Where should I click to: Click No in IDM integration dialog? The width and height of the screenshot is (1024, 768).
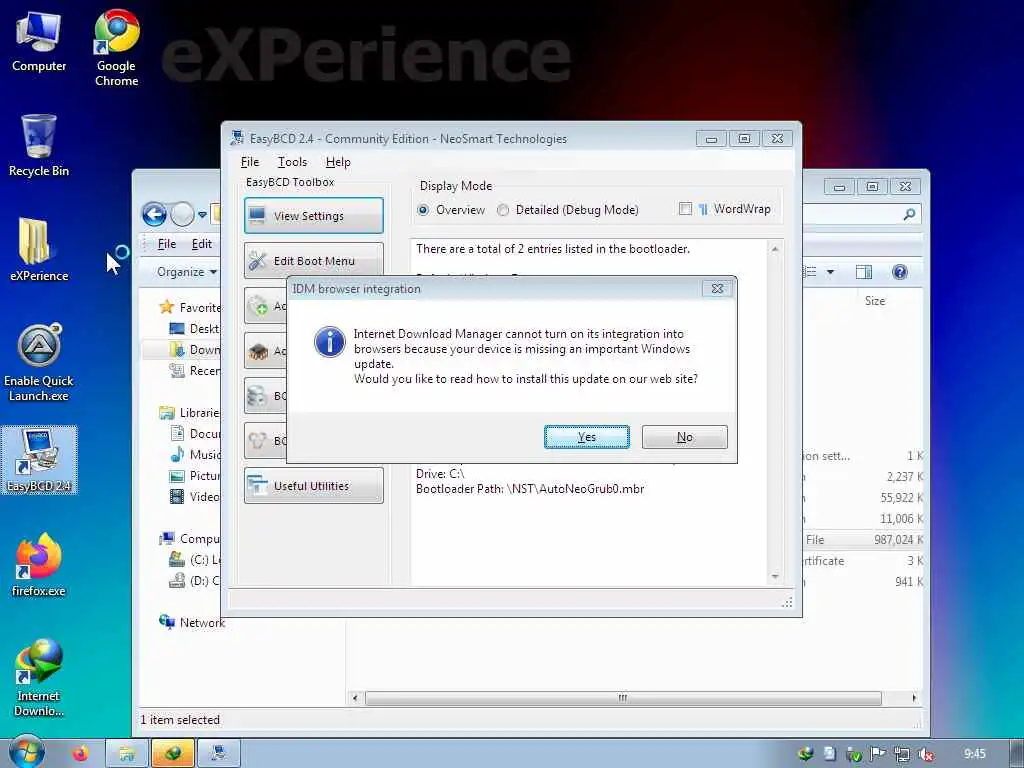point(684,437)
